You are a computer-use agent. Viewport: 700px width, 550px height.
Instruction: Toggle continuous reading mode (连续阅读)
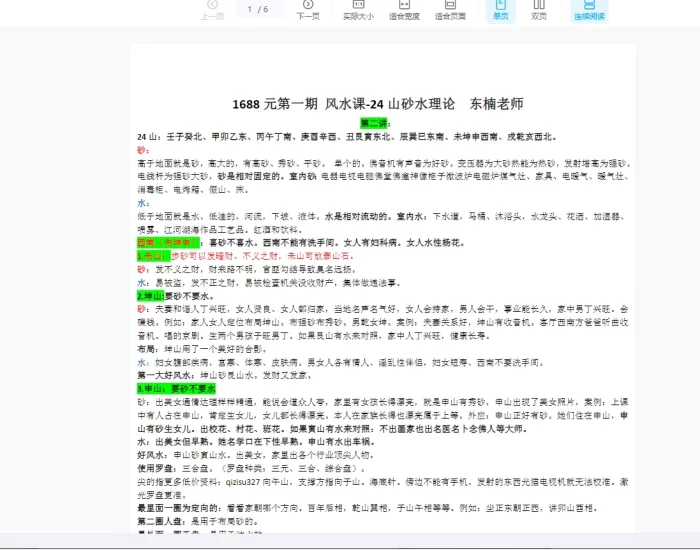pos(589,10)
